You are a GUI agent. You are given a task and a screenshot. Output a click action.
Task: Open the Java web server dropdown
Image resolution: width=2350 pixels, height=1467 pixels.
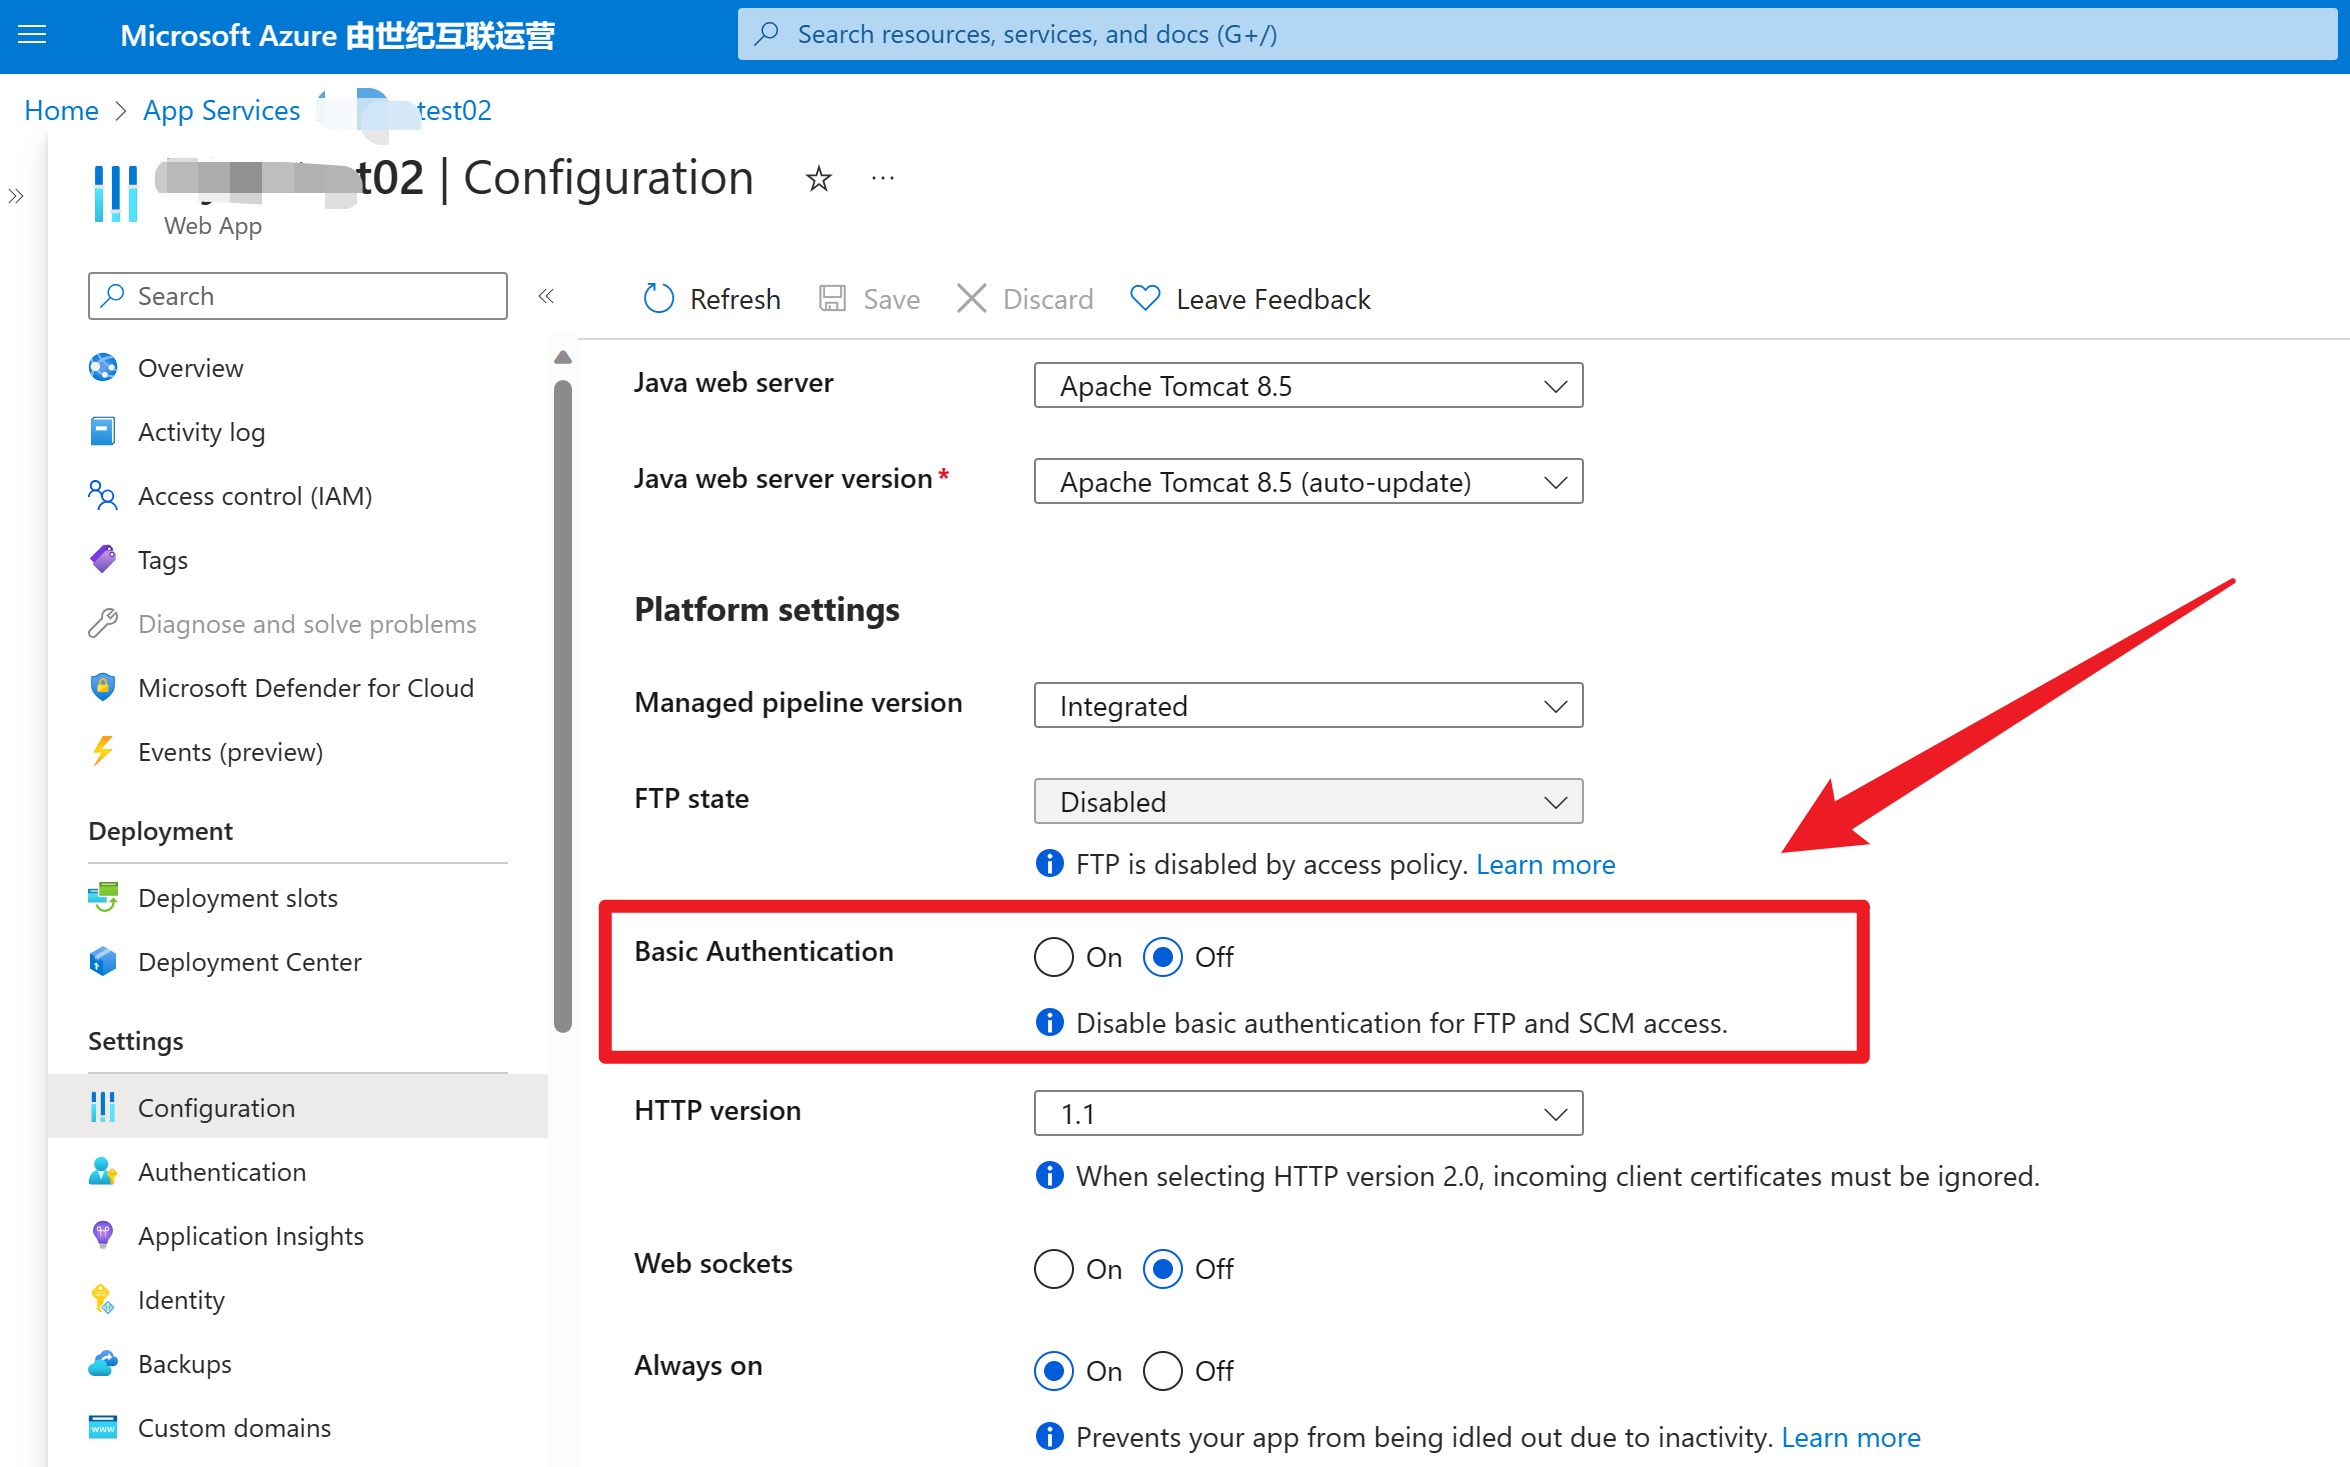point(1307,386)
